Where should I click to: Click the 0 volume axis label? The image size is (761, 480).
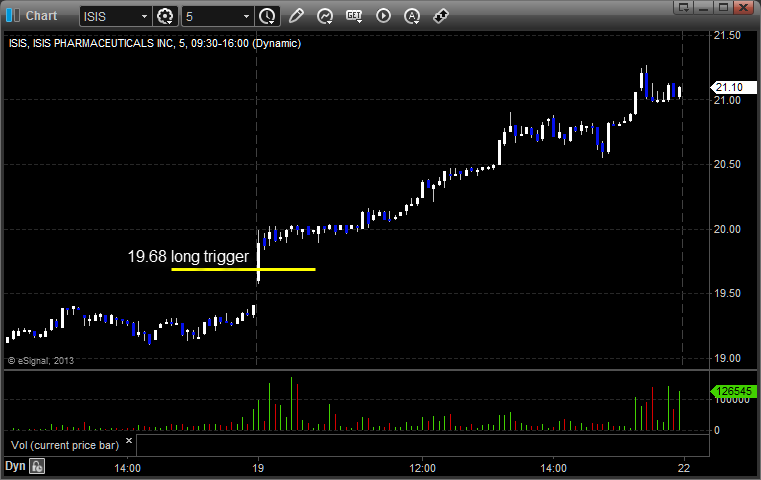[717, 430]
